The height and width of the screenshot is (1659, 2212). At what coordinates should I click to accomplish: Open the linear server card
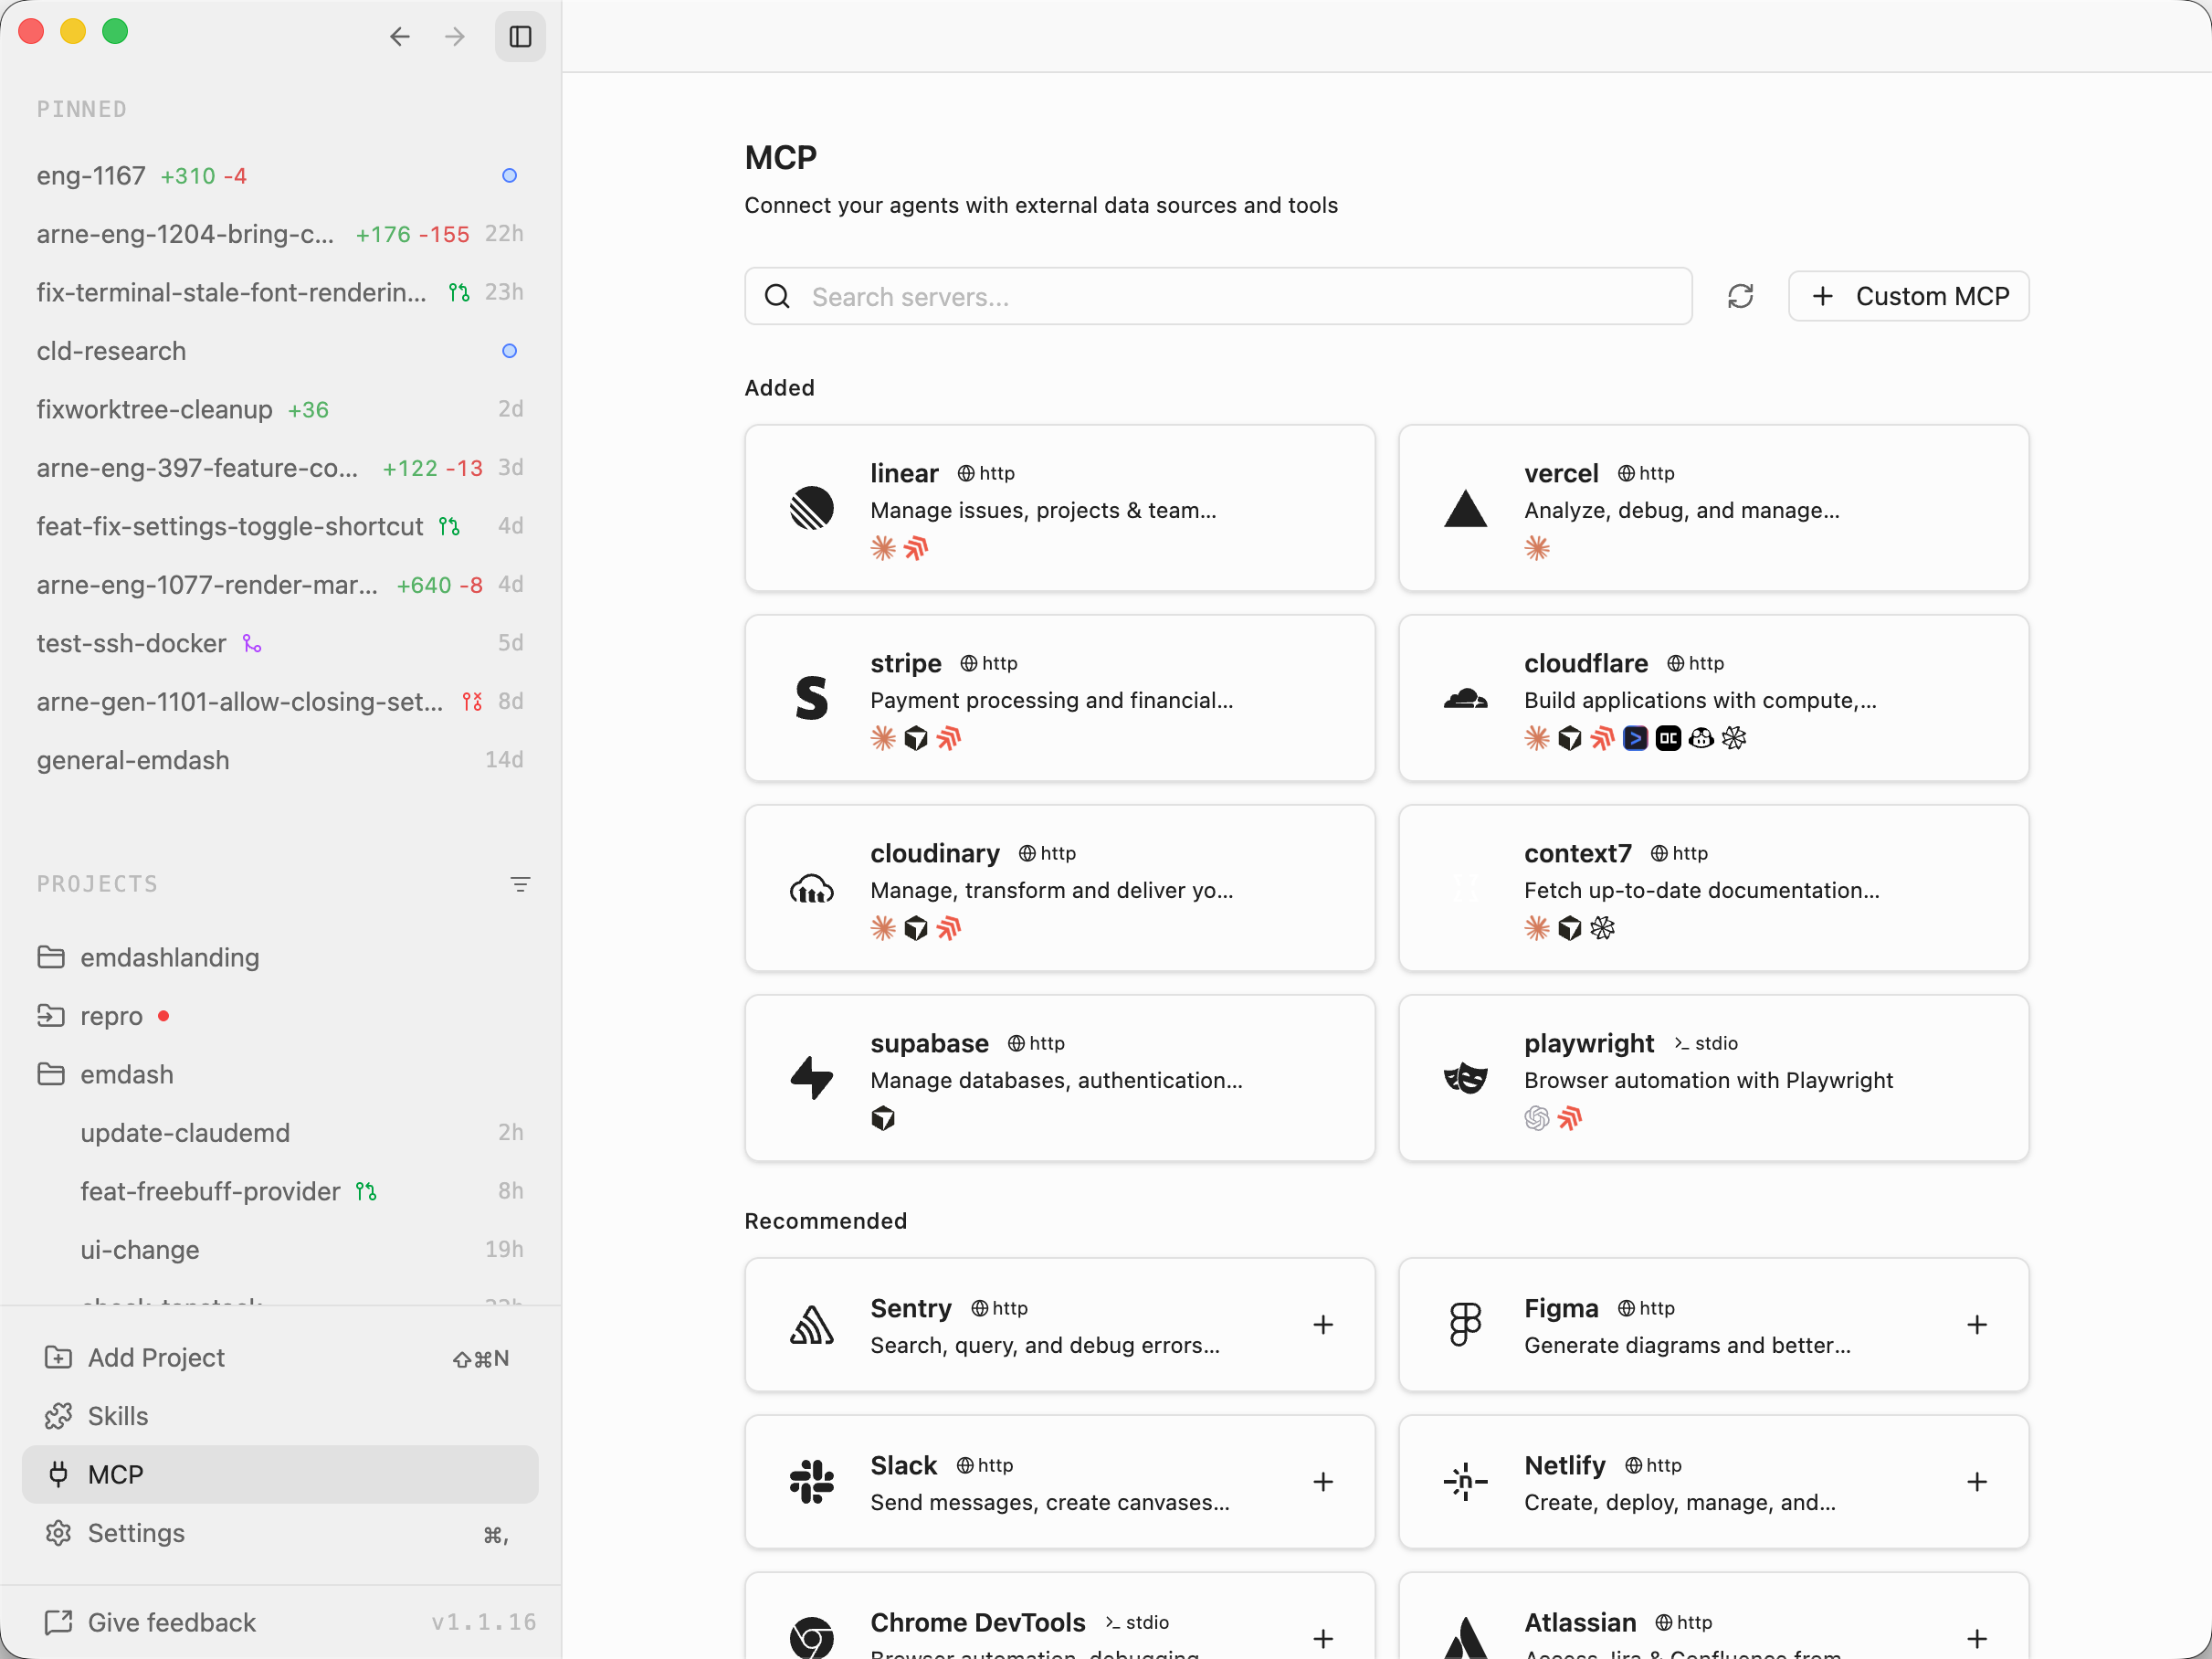(1060, 508)
